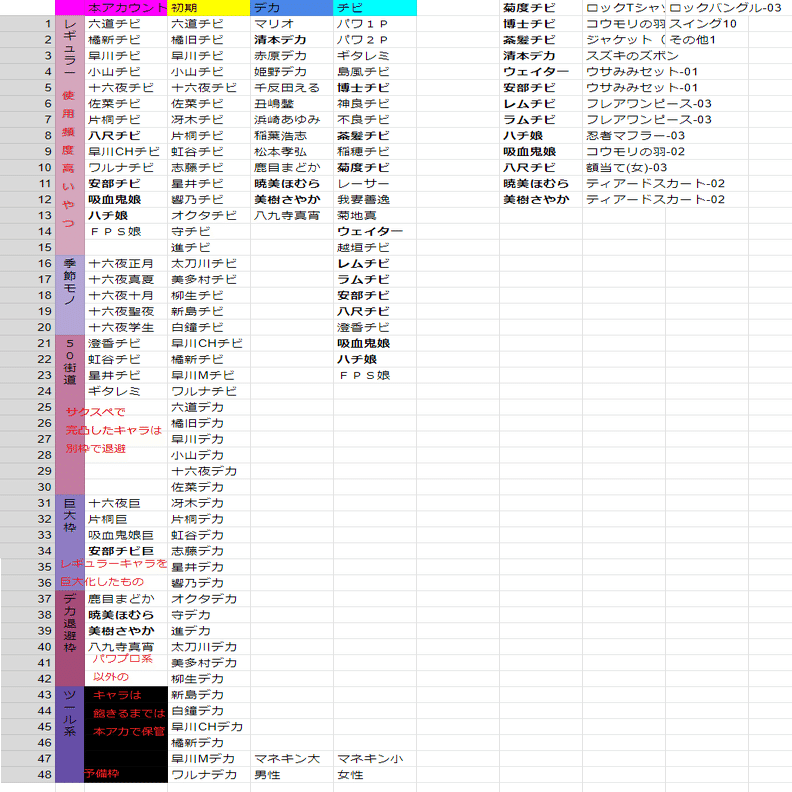
Task: Select row number 46 header
Action: pos(27,744)
